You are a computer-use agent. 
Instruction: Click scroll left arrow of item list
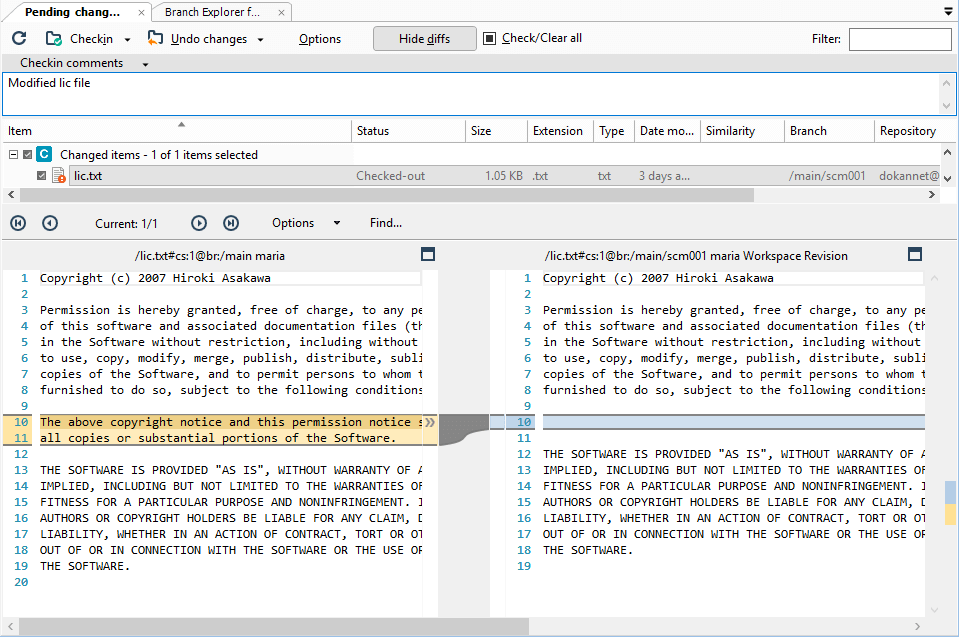pos(10,194)
